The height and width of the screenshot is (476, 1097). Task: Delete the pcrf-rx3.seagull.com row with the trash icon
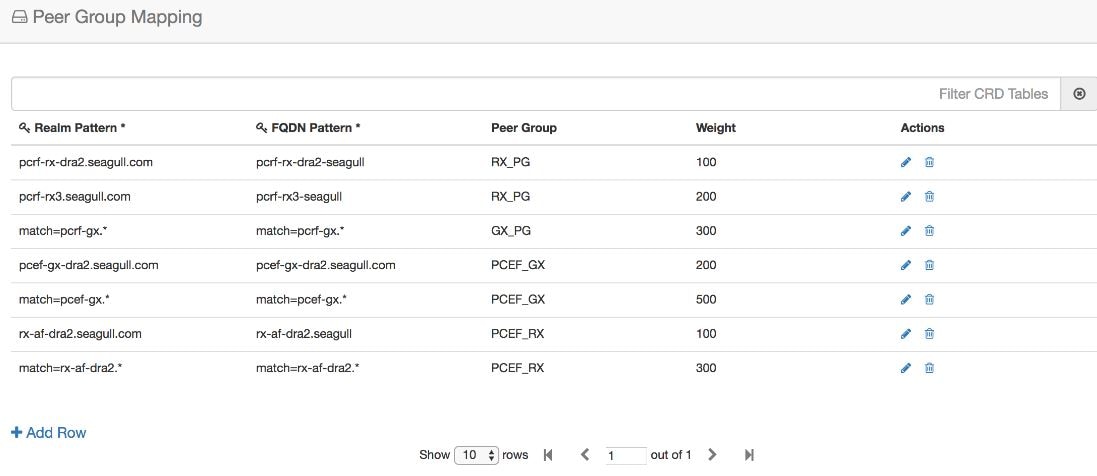click(x=929, y=197)
